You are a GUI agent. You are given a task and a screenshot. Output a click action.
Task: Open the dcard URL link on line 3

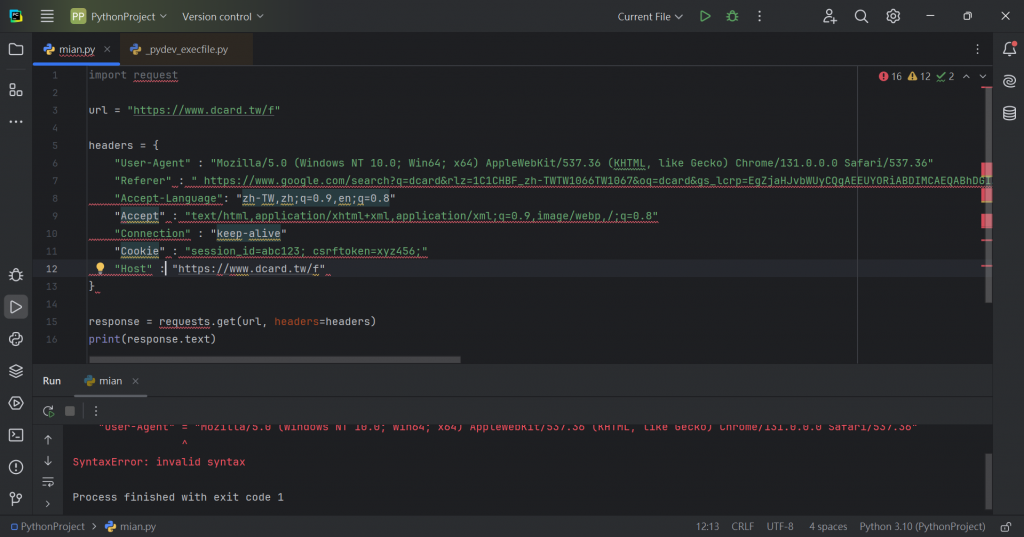pos(204,110)
